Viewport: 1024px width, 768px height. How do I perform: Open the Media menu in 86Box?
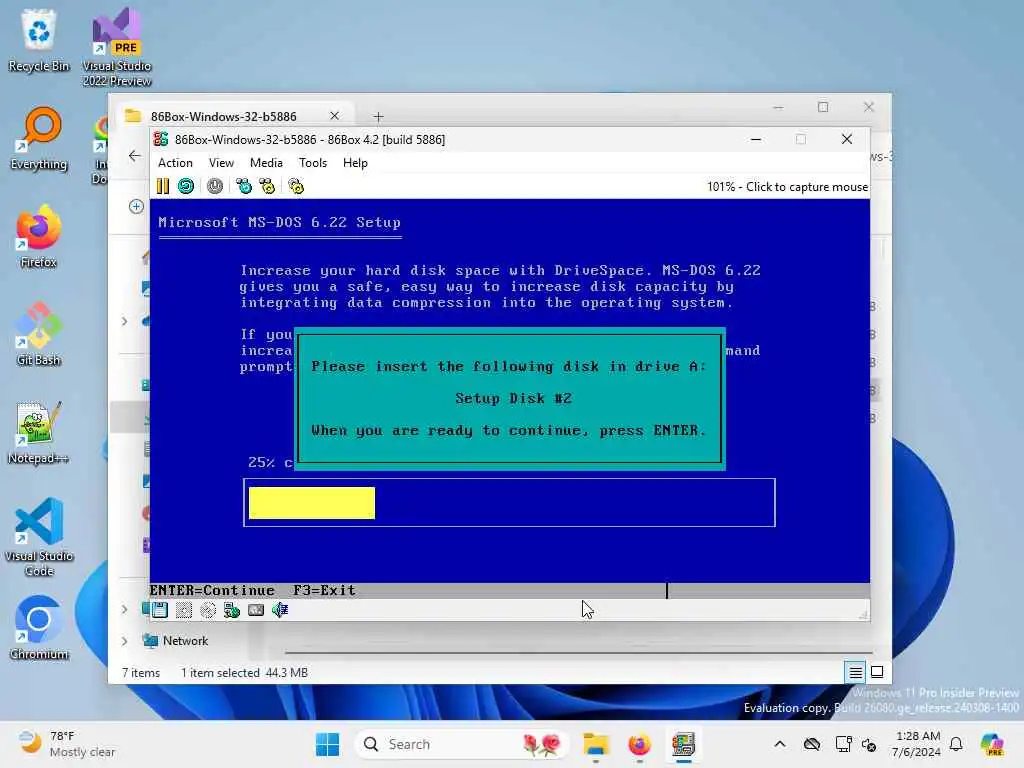pyautogui.click(x=266, y=163)
